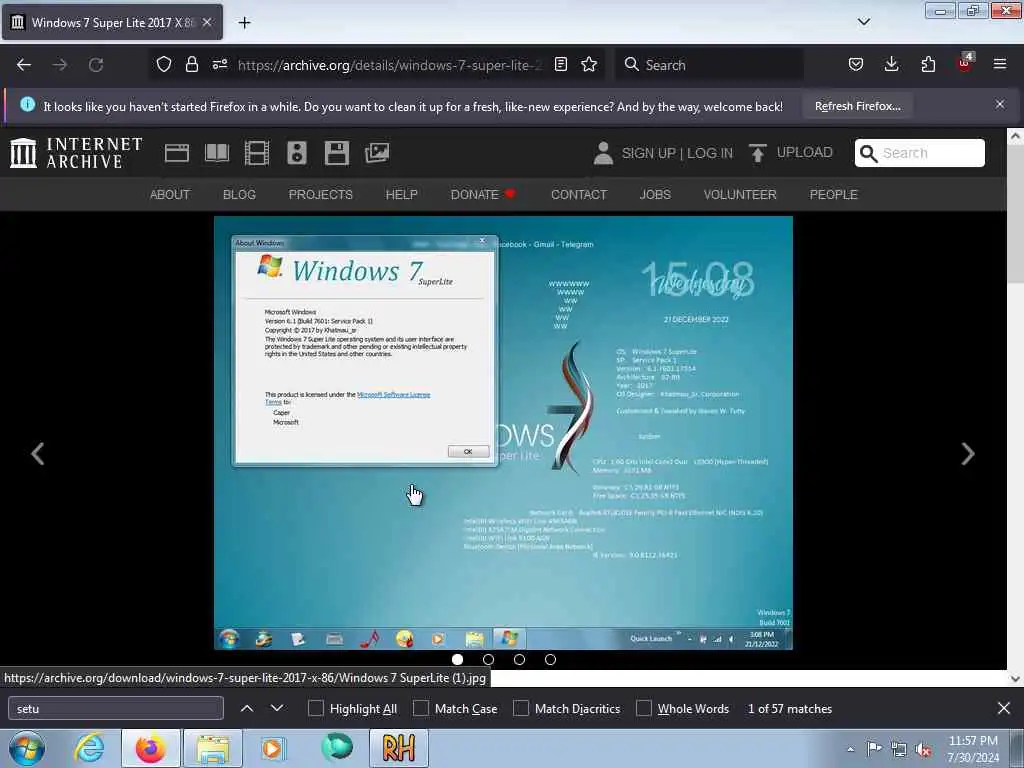Image resolution: width=1024 pixels, height=768 pixels.
Task: Click the Refresh Firefox button
Action: point(857,106)
